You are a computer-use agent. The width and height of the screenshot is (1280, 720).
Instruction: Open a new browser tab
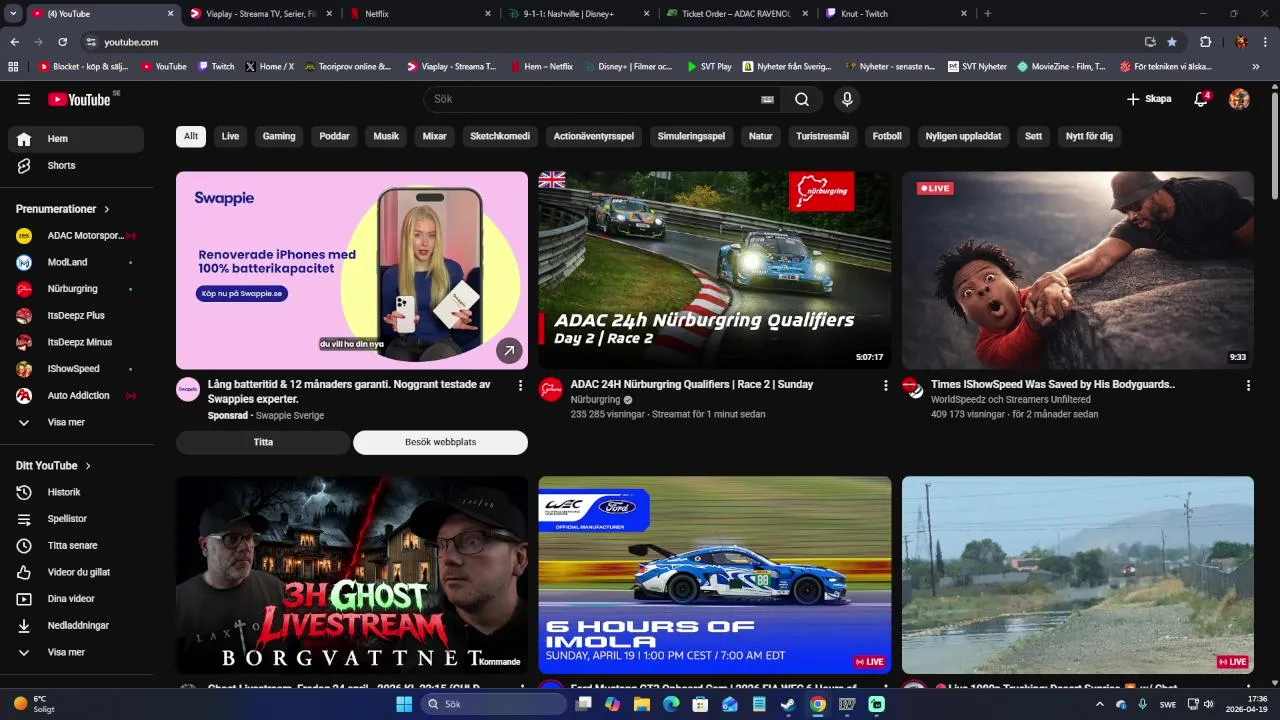point(988,14)
